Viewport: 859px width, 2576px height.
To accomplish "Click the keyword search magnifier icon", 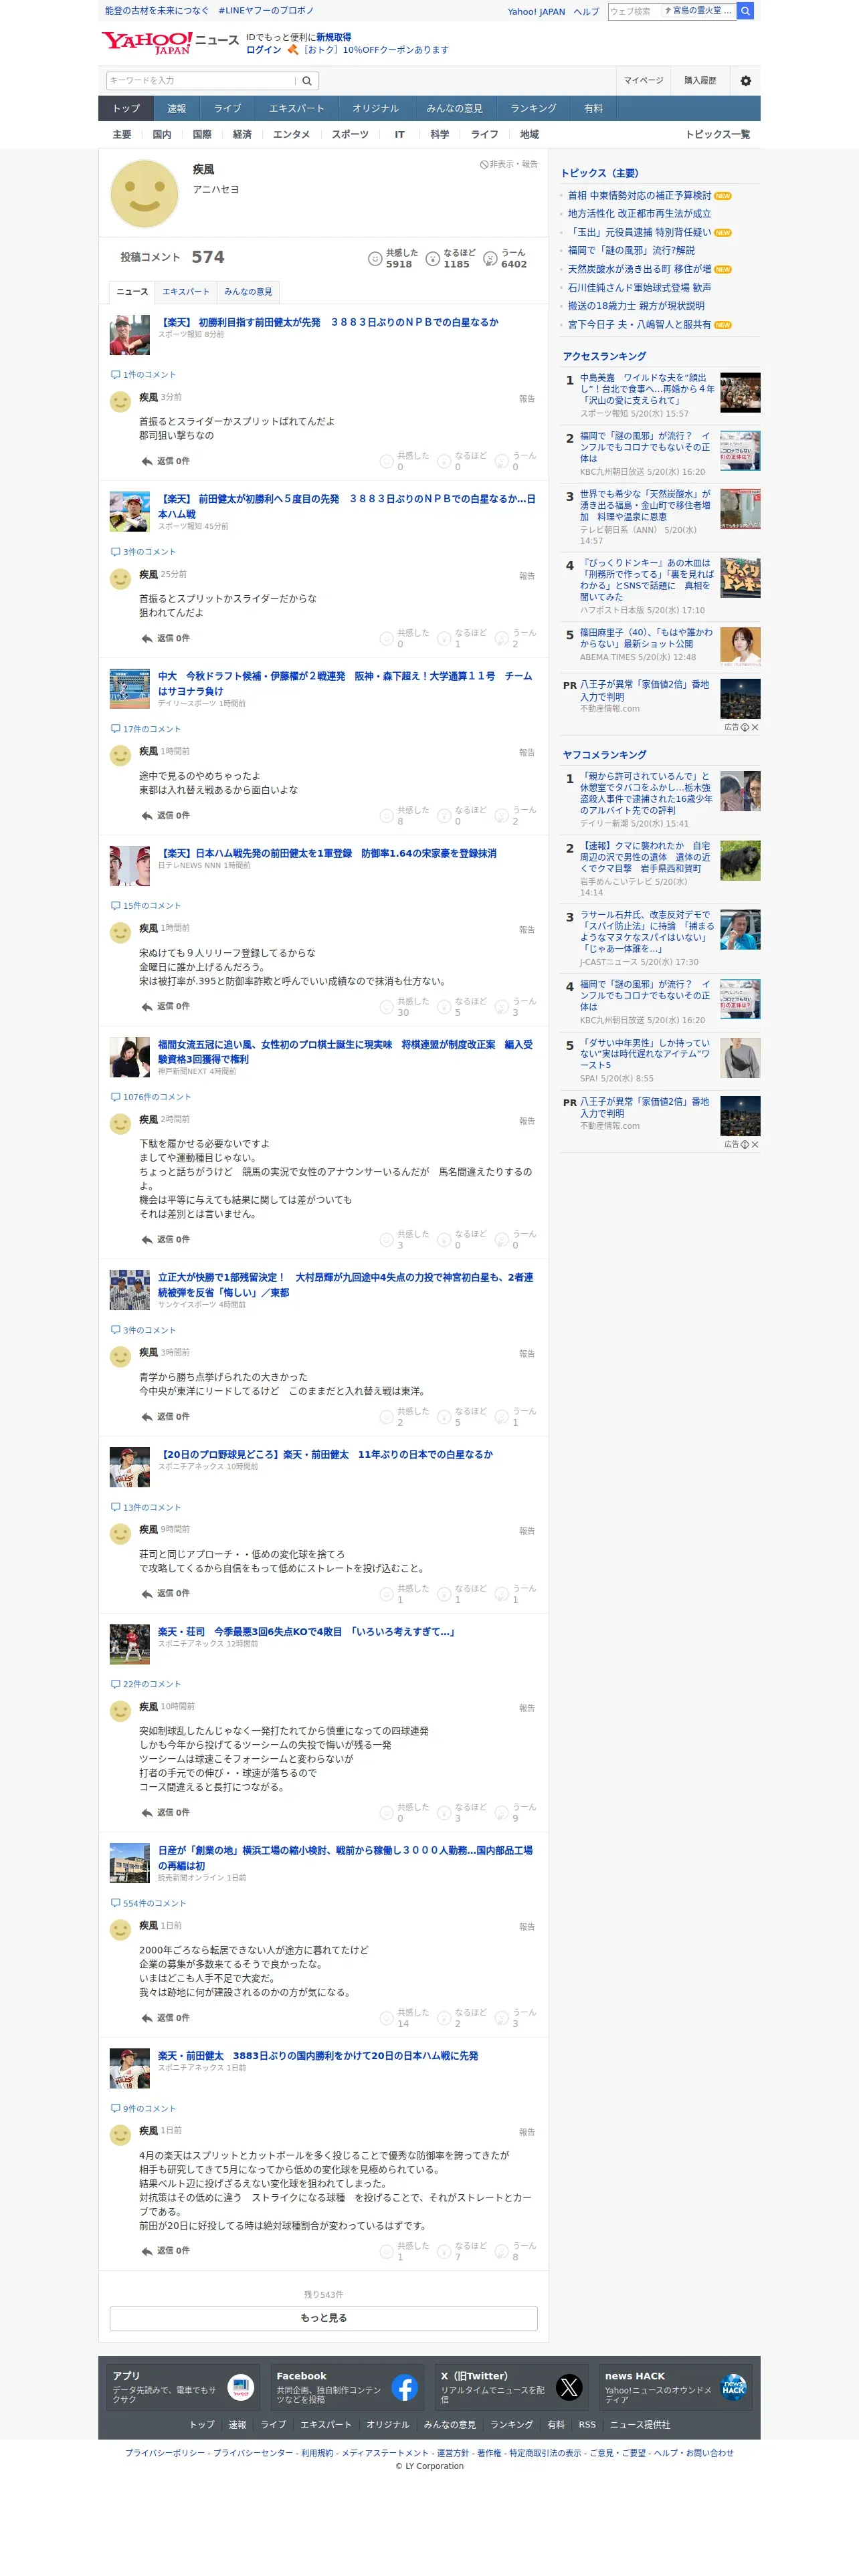I will (307, 81).
